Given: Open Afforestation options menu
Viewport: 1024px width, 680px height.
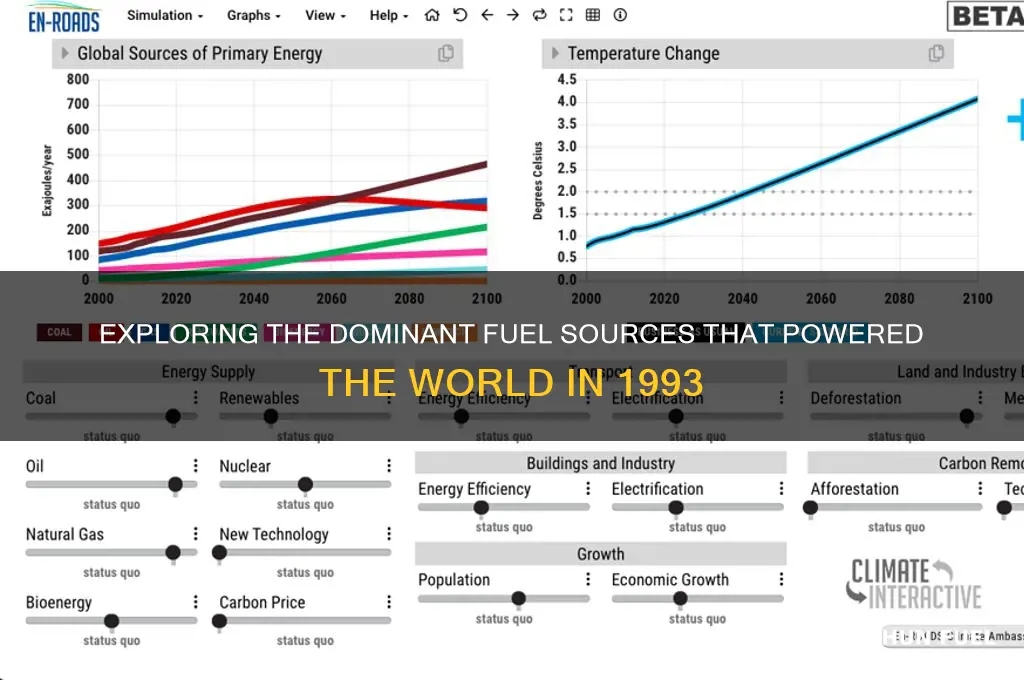Looking at the screenshot, I should (980, 488).
